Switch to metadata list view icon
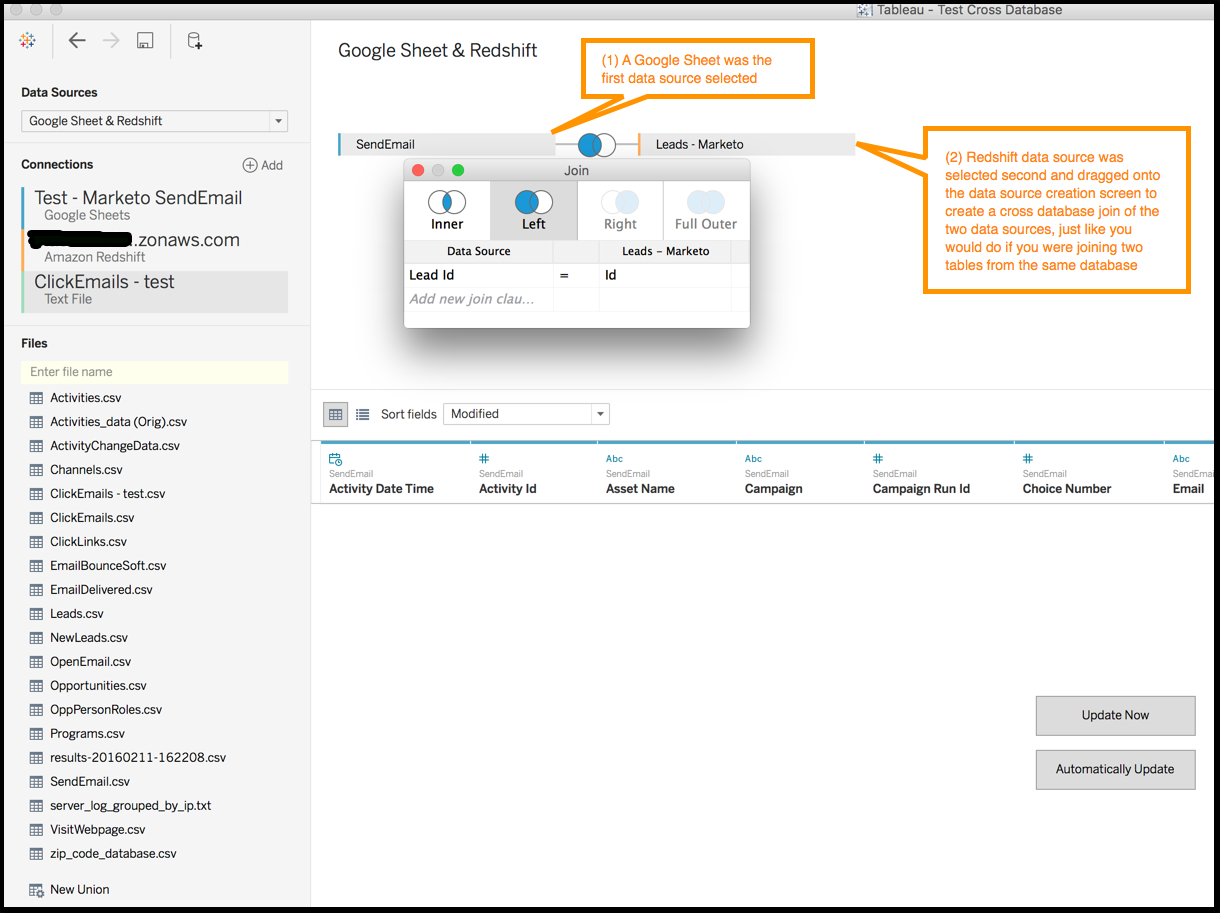The height and width of the screenshot is (913, 1220). [363, 414]
